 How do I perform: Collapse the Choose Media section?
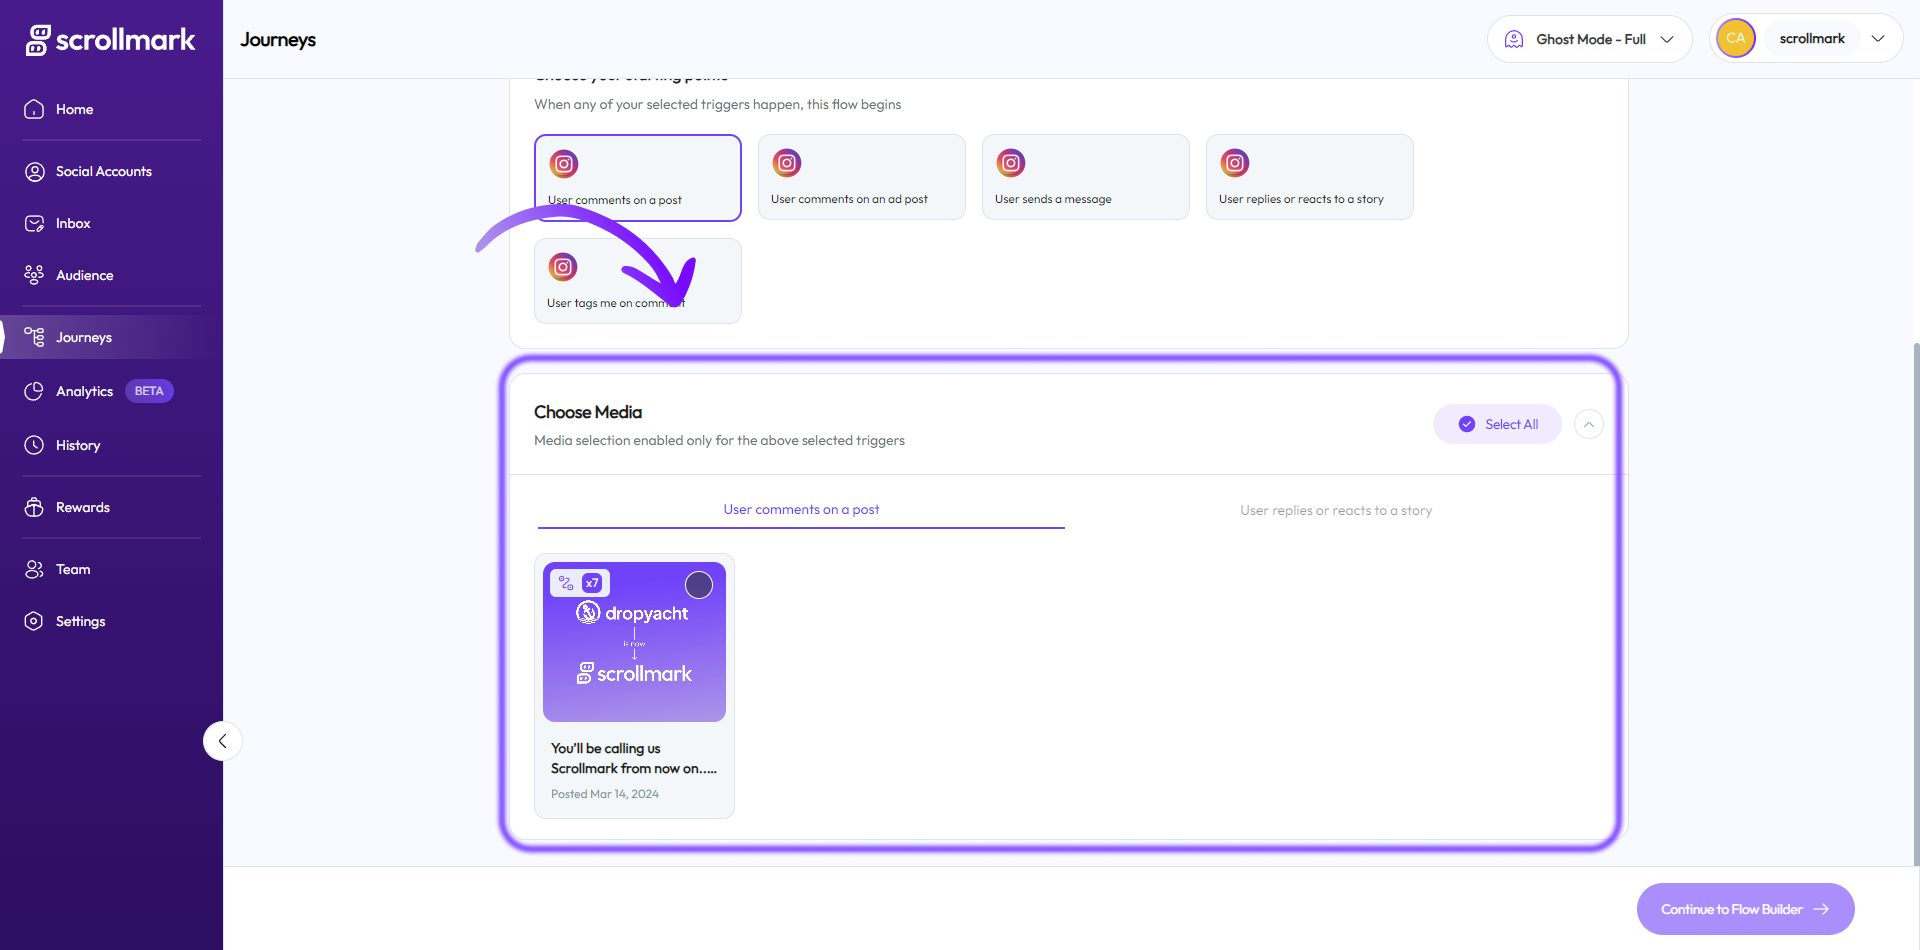coord(1588,424)
